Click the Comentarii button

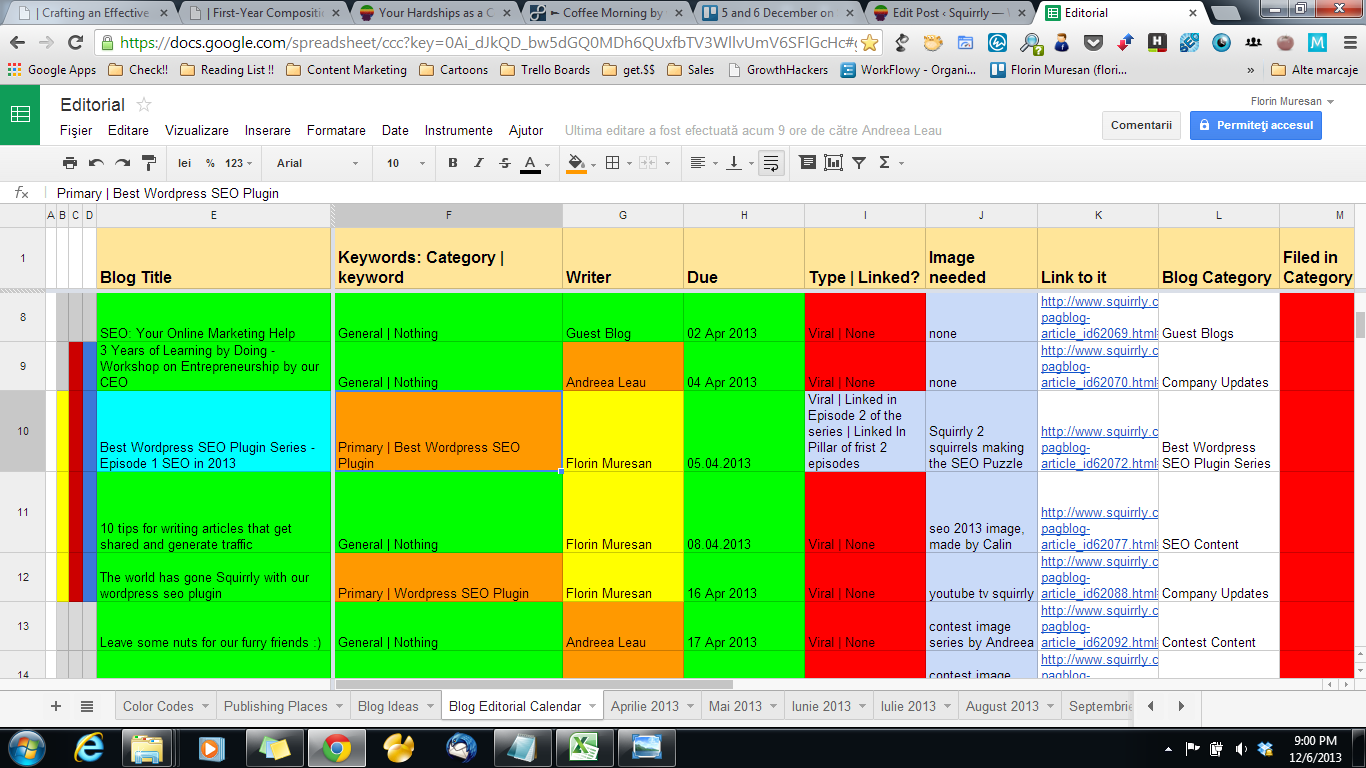coord(1141,125)
